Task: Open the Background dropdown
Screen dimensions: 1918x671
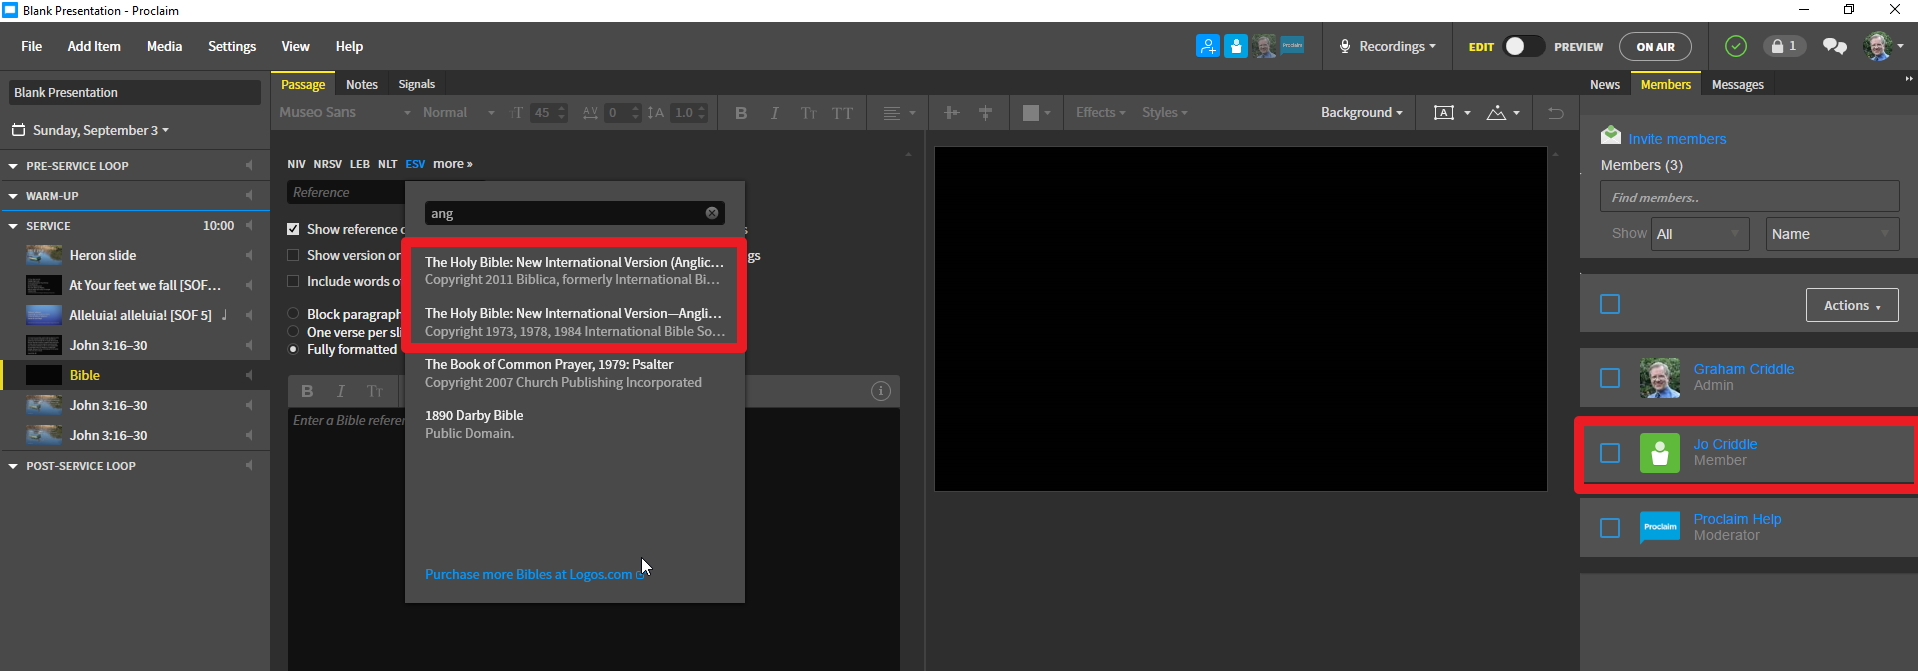Action: pos(1361,113)
